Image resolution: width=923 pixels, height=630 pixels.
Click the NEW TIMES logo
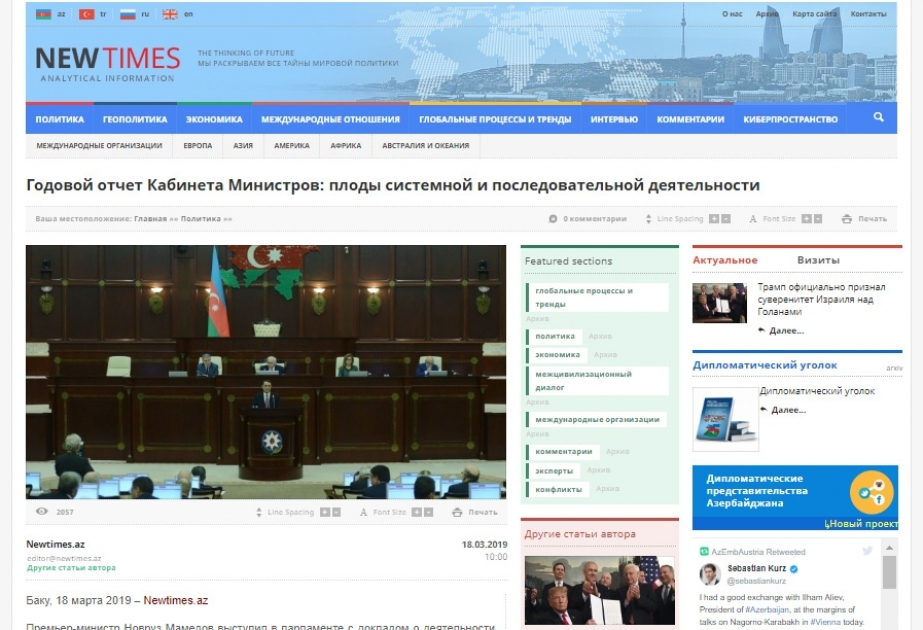click(x=108, y=64)
